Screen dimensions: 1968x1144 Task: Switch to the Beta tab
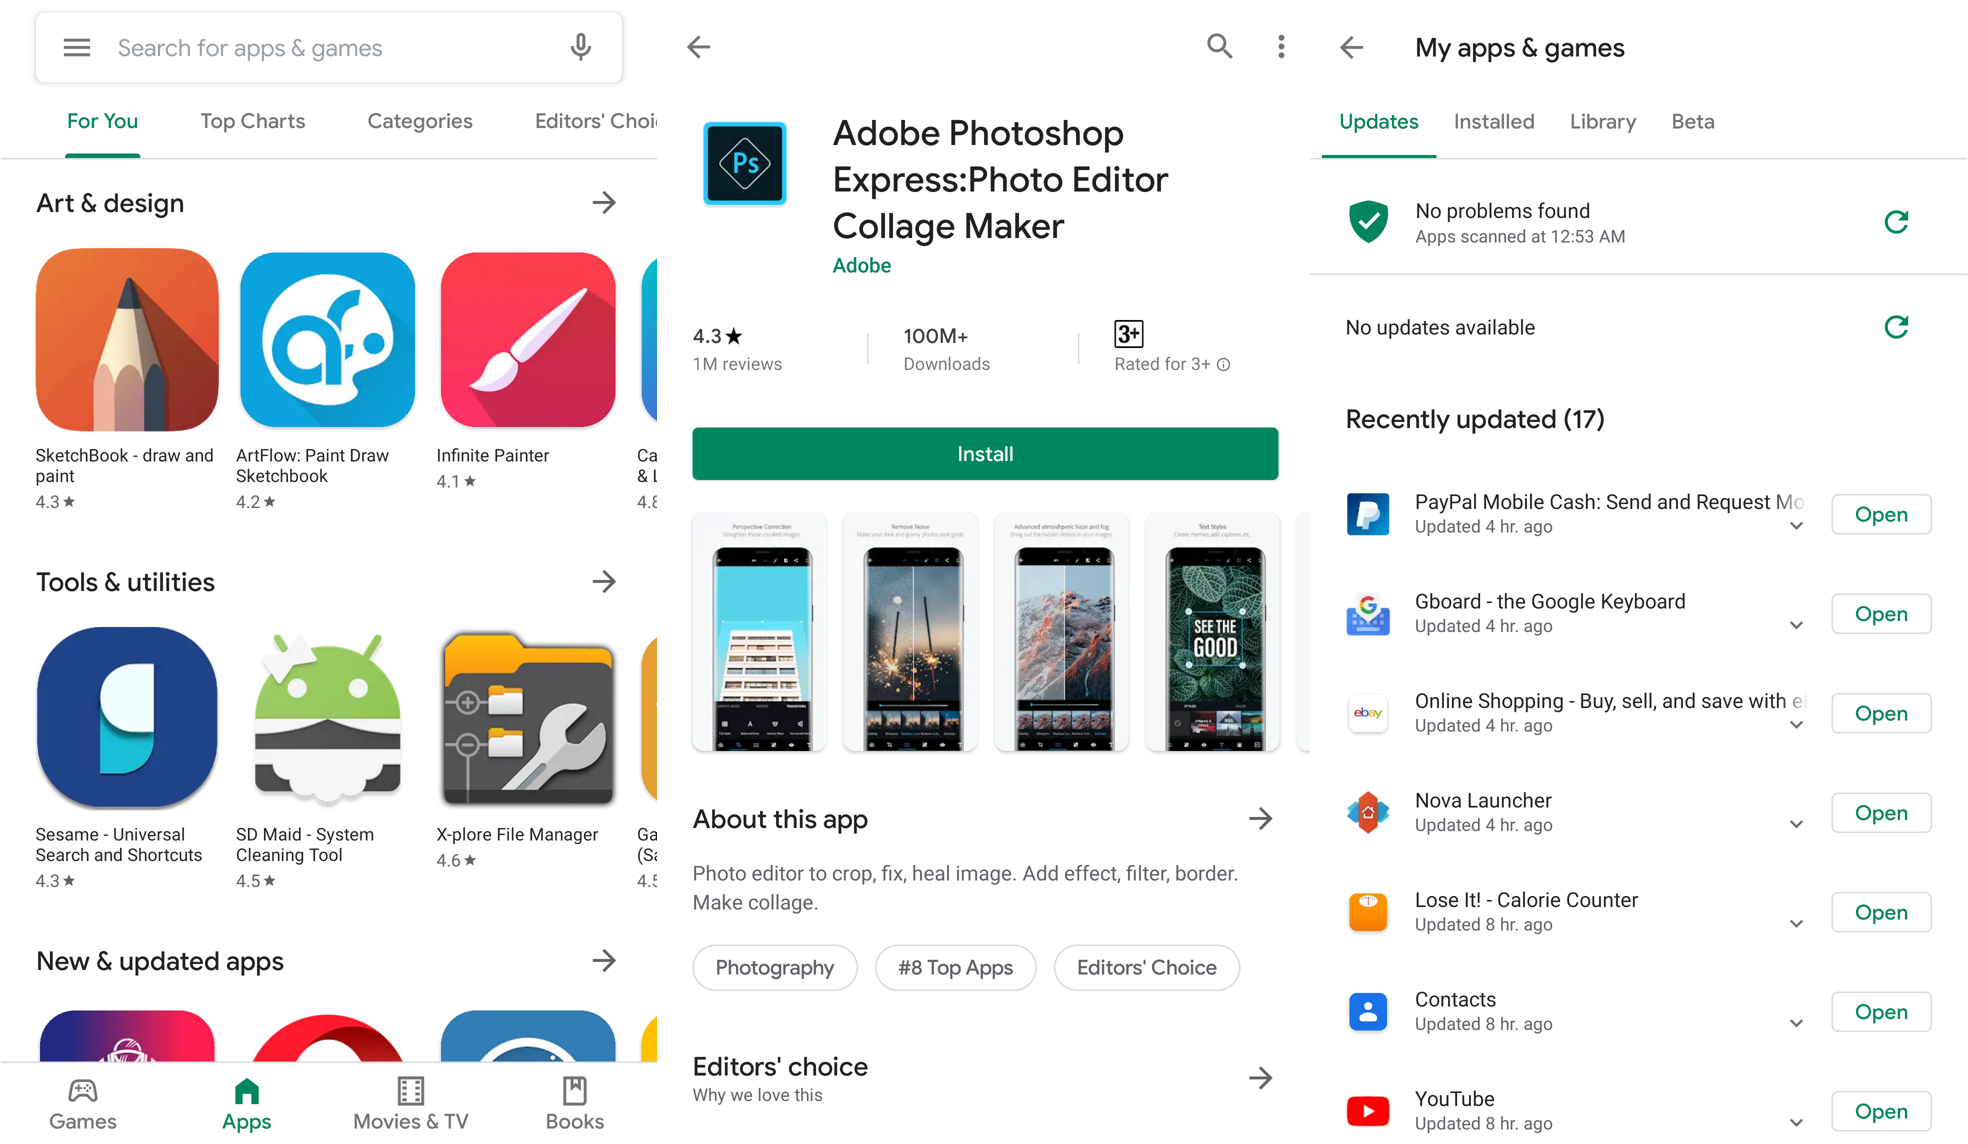click(1693, 121)
